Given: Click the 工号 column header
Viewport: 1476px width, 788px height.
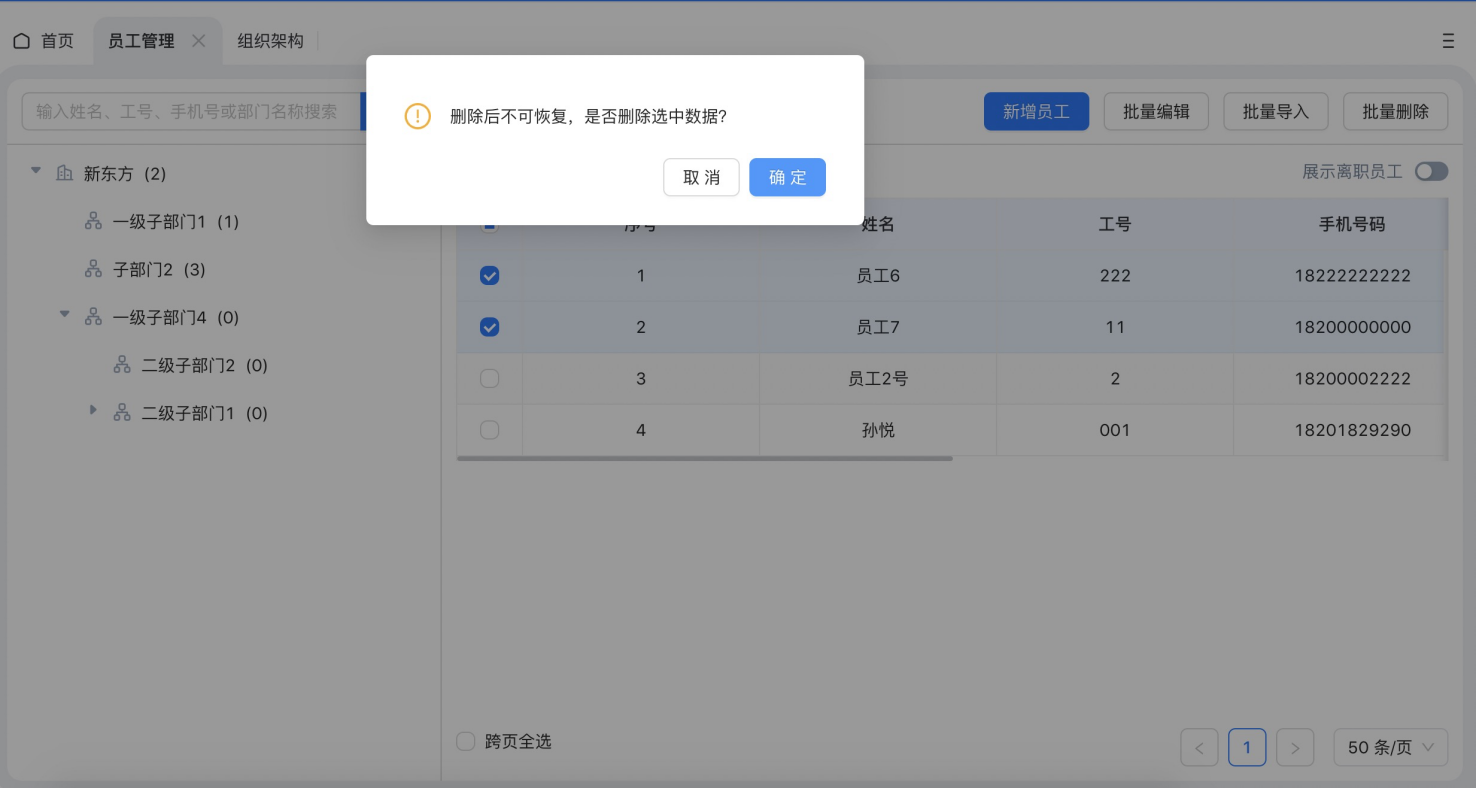Looking at the screenshot, I should click(1115, 224).
